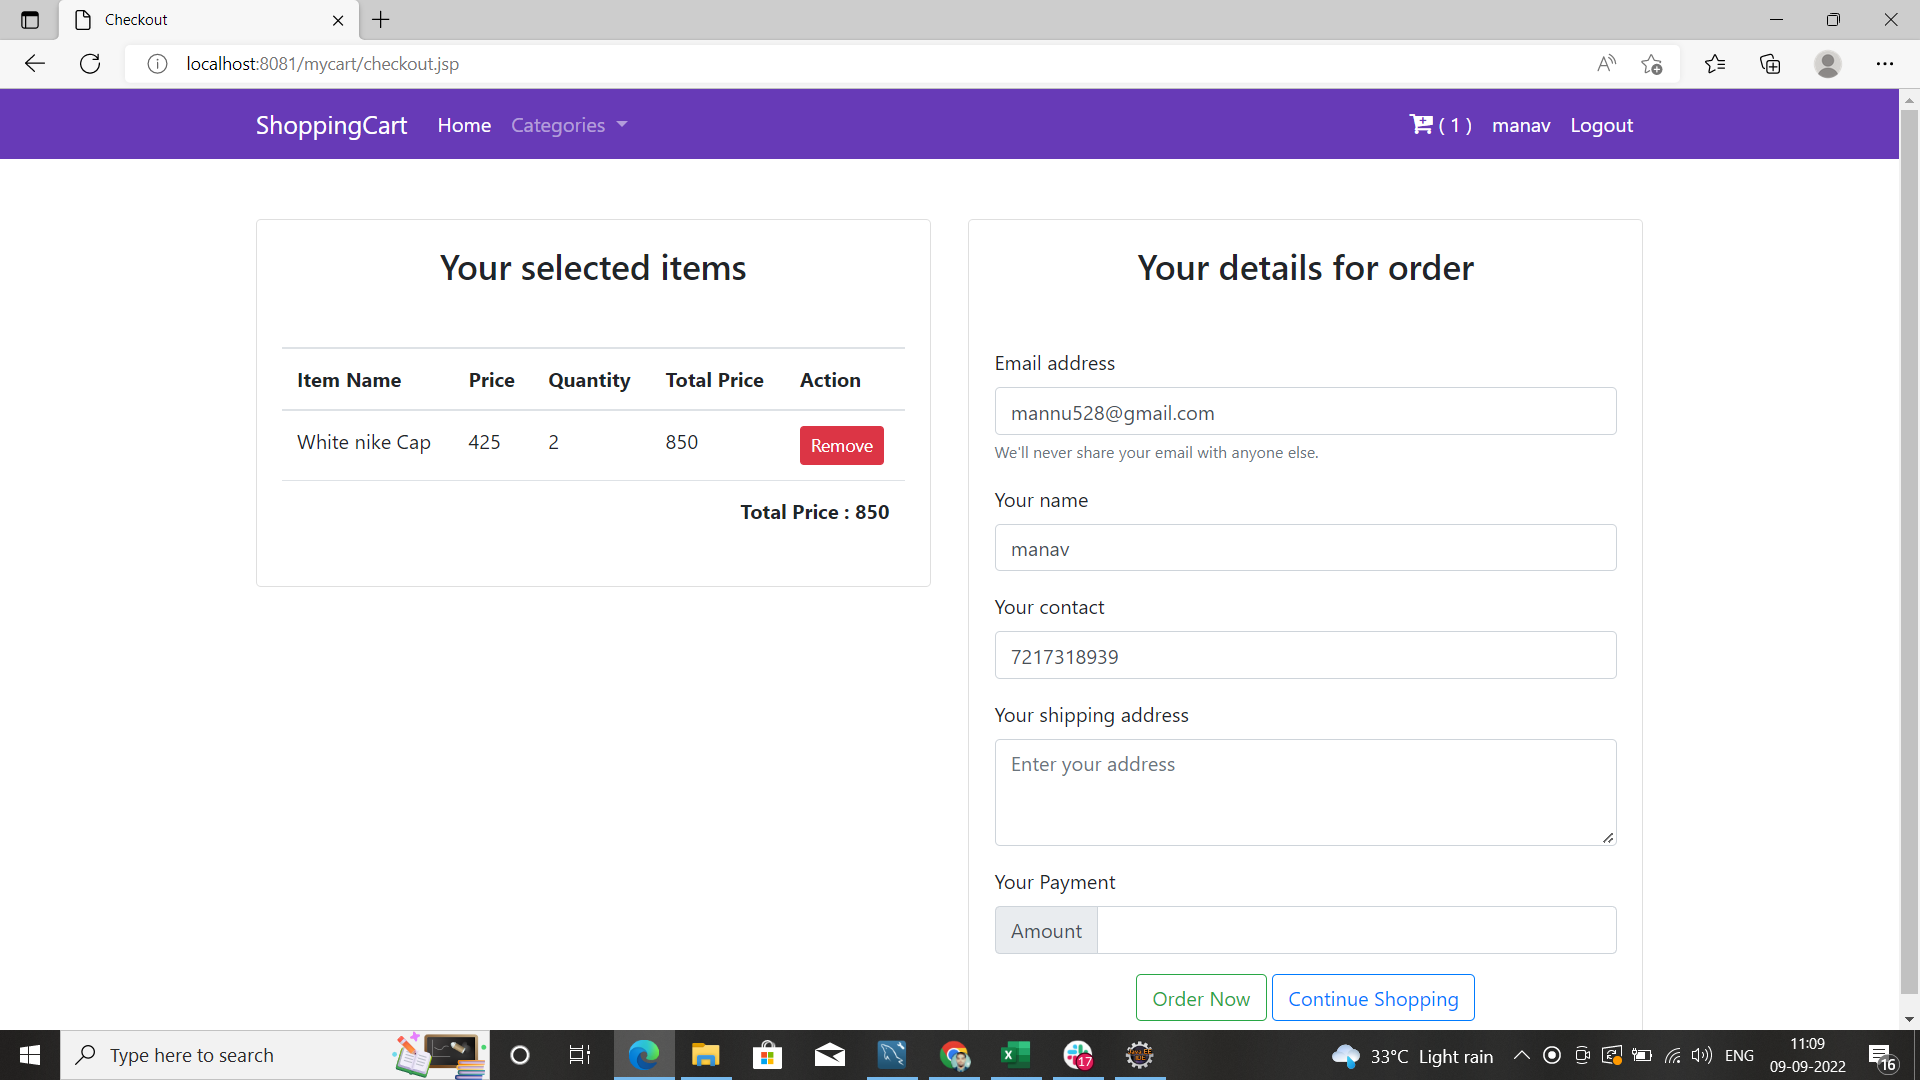Click the Order Now button
This screenshot has width=1920, height=1080.
point(1200,997)
